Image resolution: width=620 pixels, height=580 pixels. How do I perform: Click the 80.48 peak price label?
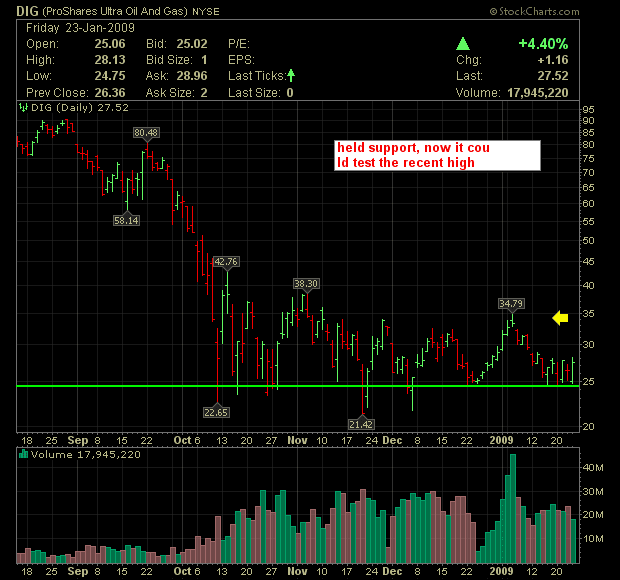(146, 132)
